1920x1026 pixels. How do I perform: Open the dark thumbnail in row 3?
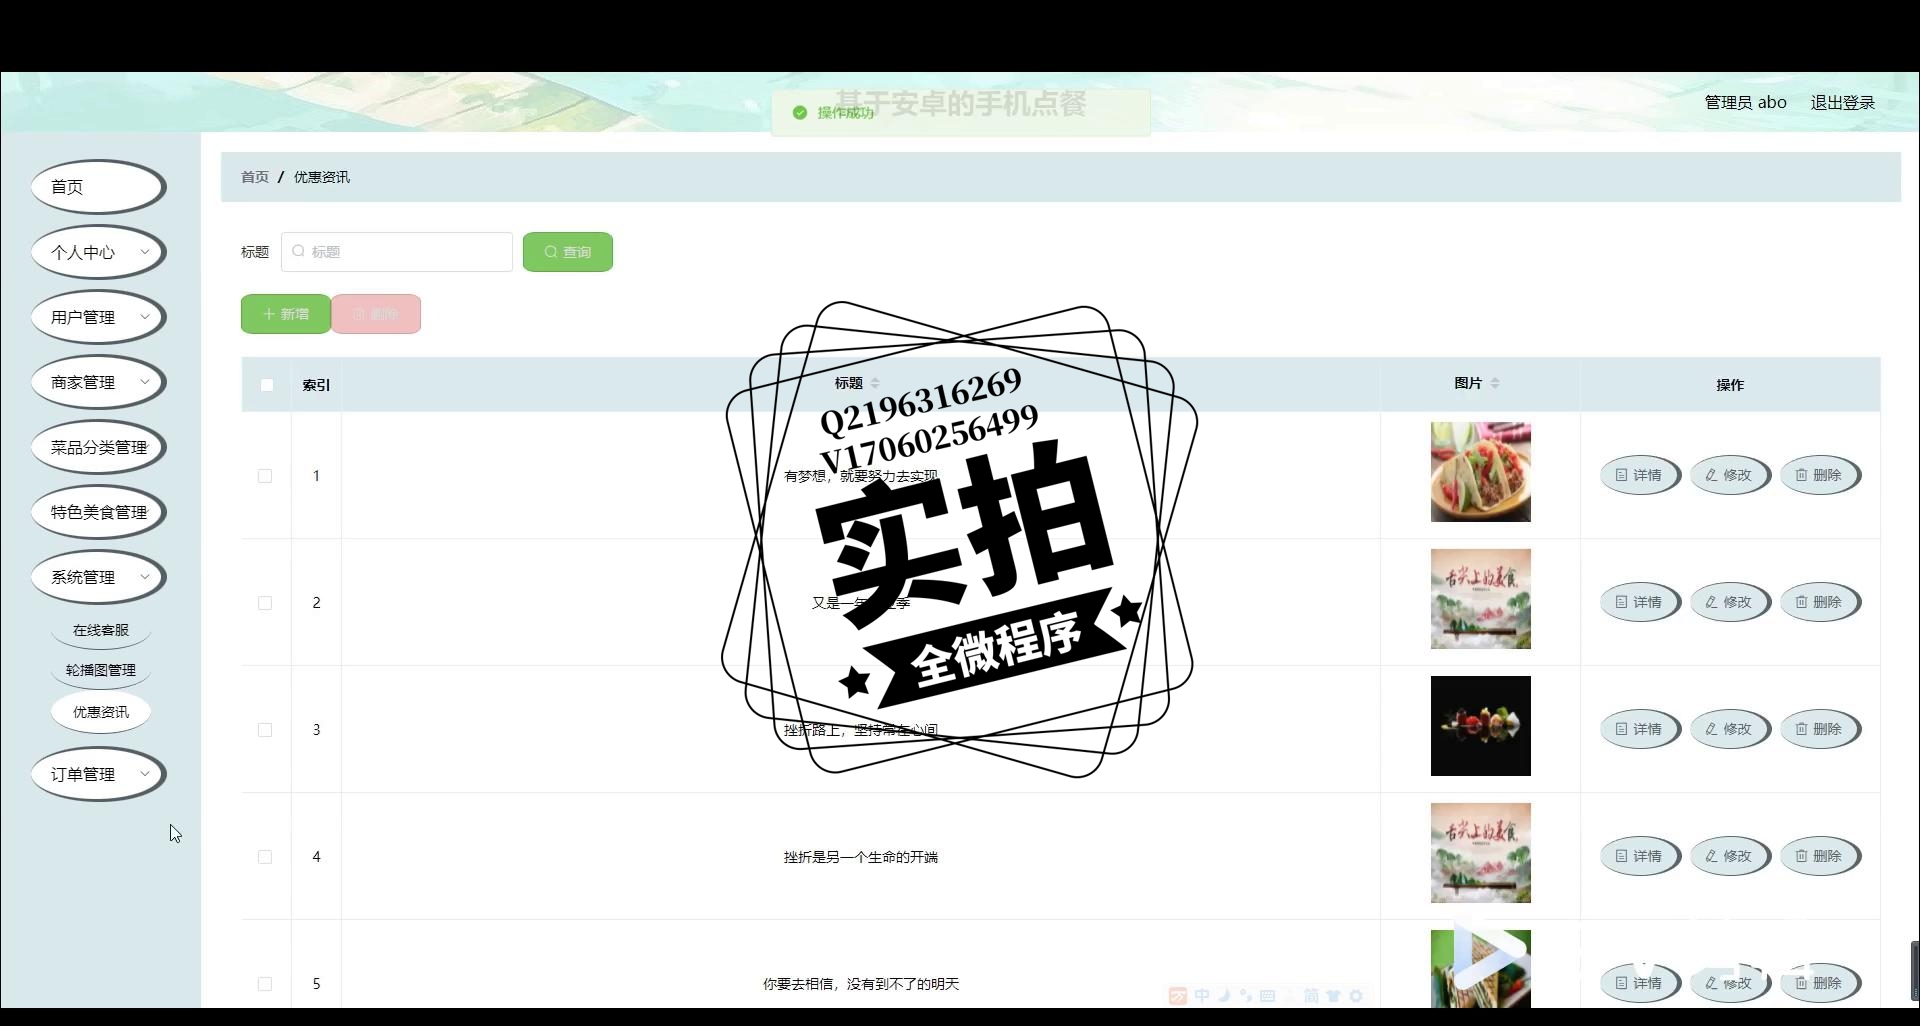coord(1481,726)
